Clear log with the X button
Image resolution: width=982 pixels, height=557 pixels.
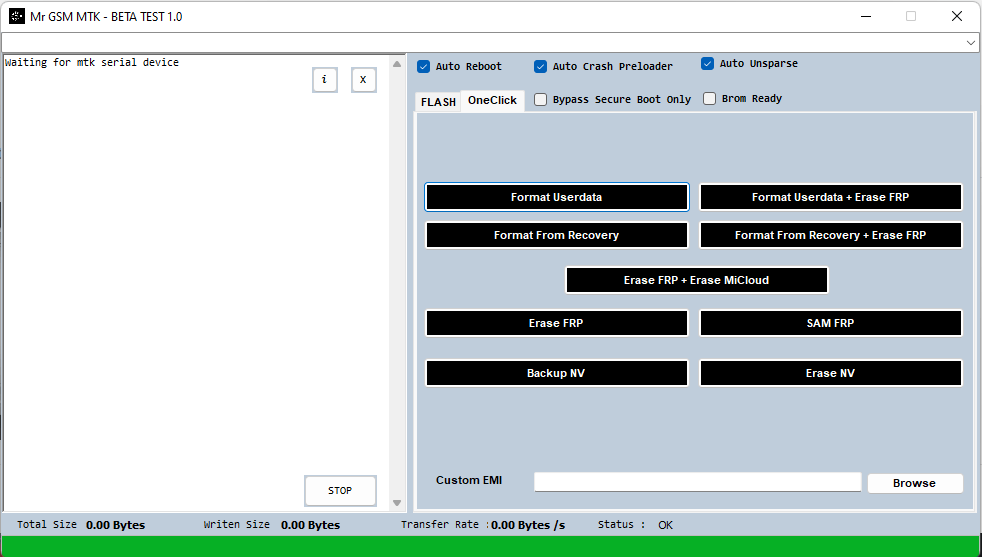(x=363, y=80)
